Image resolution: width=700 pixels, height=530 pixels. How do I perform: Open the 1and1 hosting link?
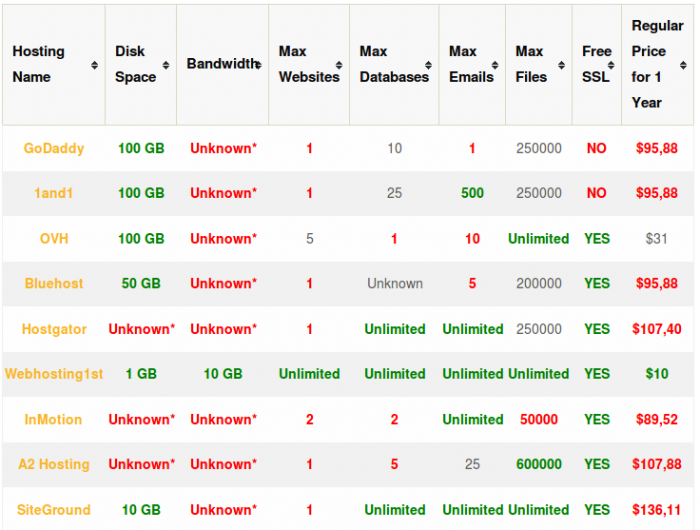pos(54,193)
